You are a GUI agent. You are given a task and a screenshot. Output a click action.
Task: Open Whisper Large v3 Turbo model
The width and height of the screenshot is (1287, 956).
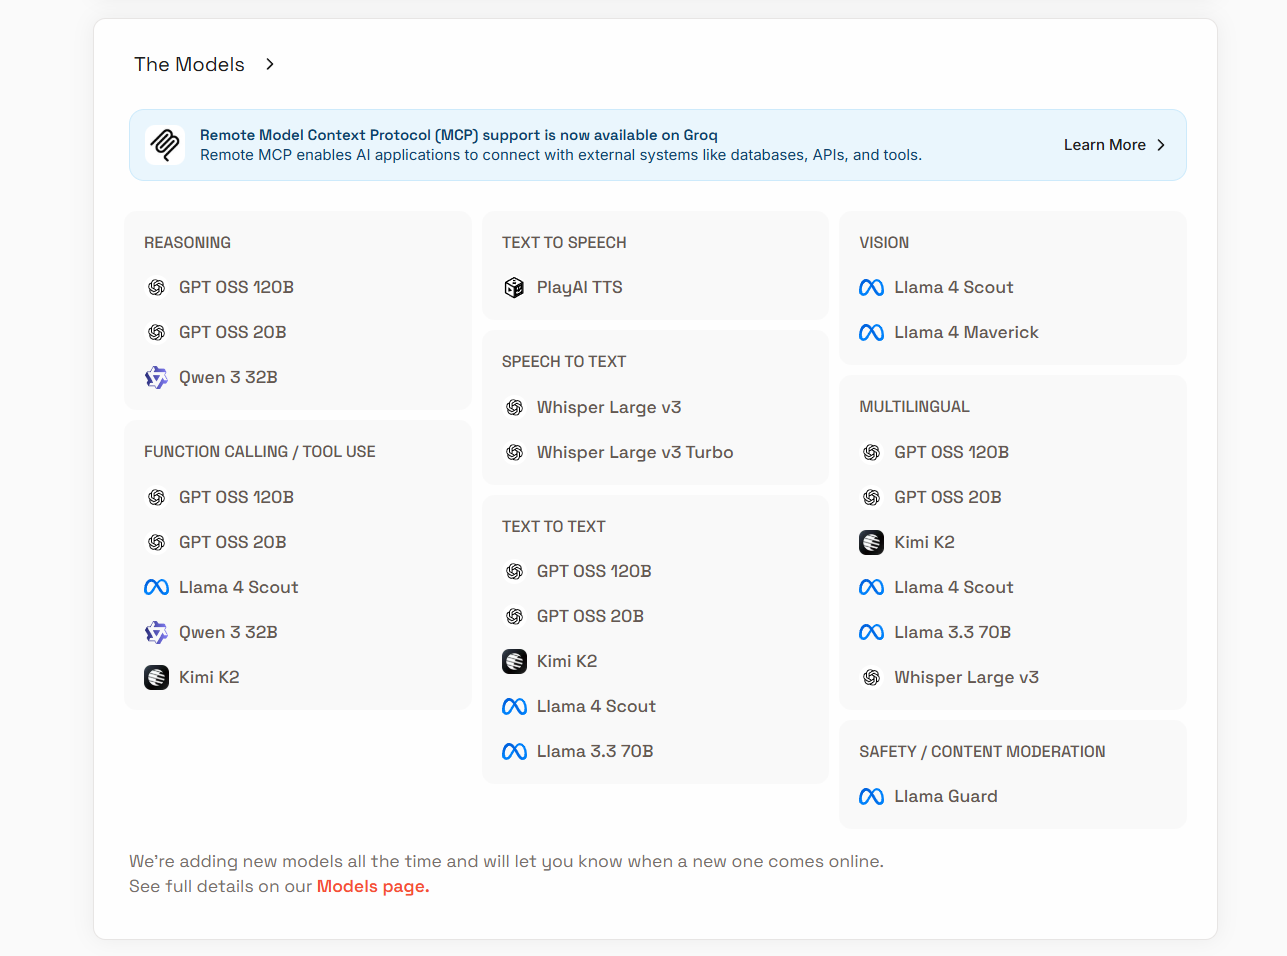pos(635,453)
